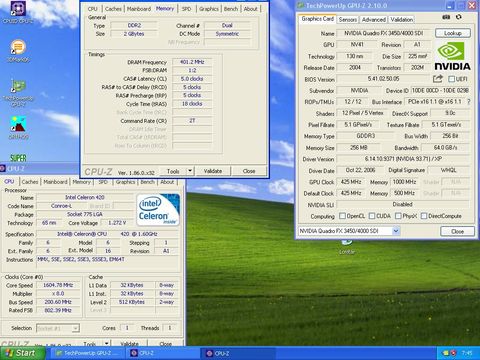This screenshot has height=360, width=480.
Task: Click the refresh icon in GPU-Z
Action: [x=459, y=17]
